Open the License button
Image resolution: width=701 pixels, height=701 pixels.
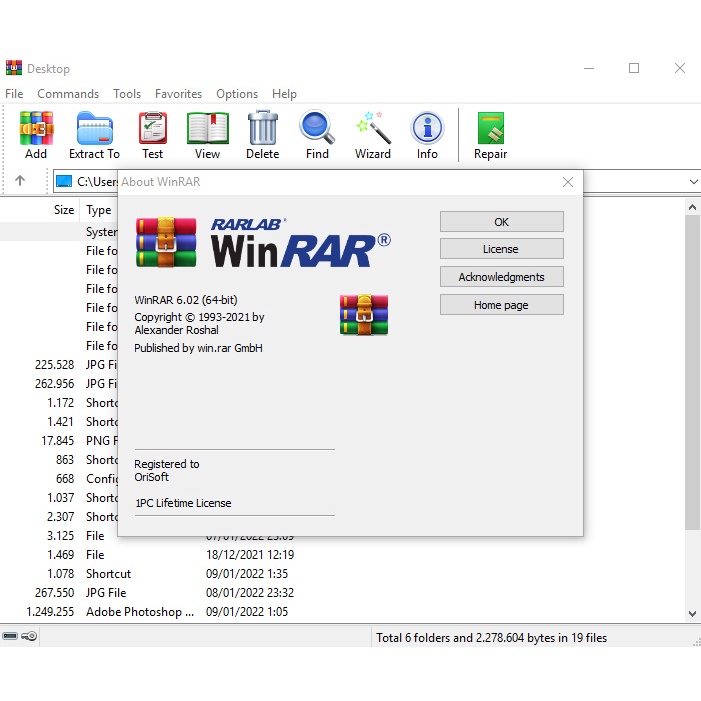point(501,249)
